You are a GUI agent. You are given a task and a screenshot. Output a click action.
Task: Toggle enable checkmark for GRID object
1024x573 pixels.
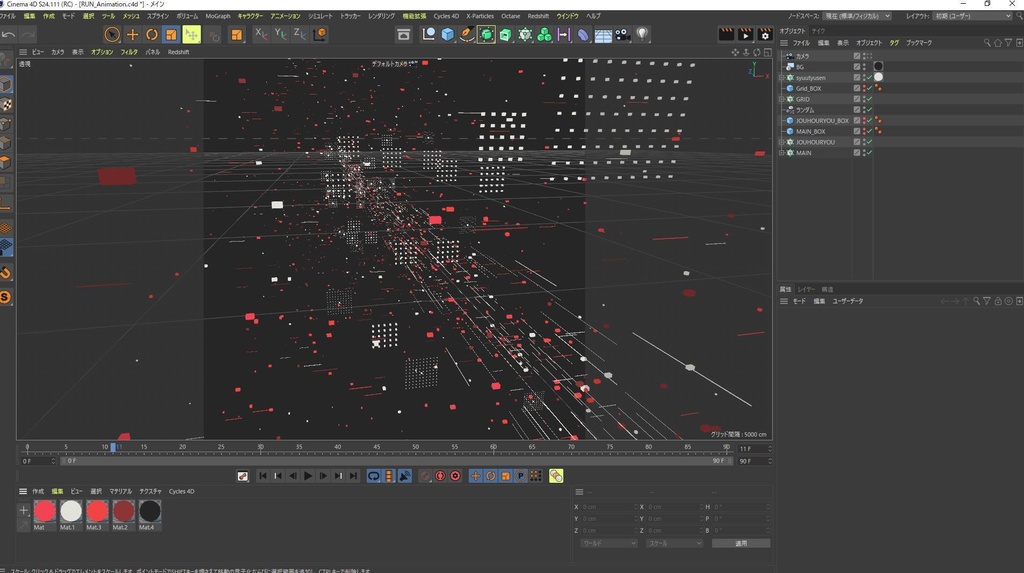click(x=870, y=99)
